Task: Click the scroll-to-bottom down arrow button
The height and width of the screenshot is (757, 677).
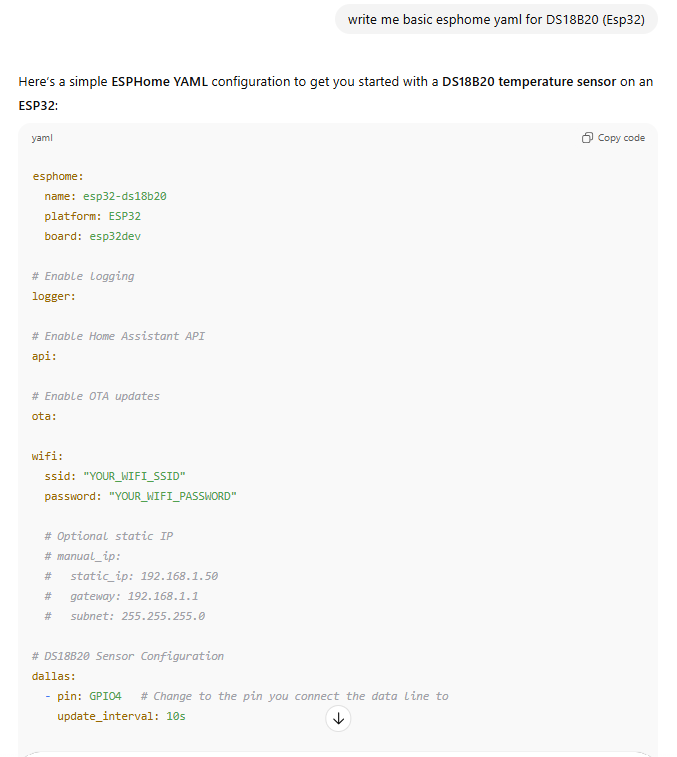Action: 338,718
